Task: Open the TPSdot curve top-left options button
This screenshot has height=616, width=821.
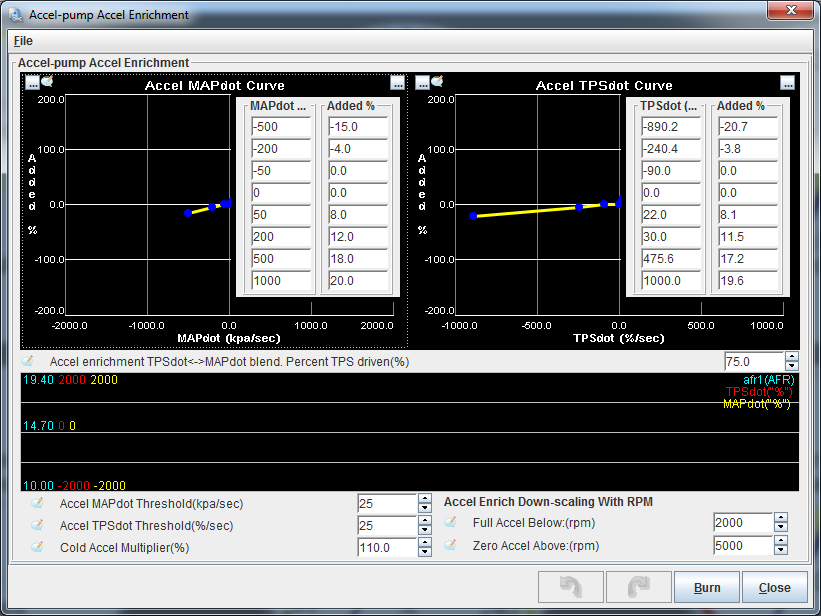Action: (x=422, y=82)
